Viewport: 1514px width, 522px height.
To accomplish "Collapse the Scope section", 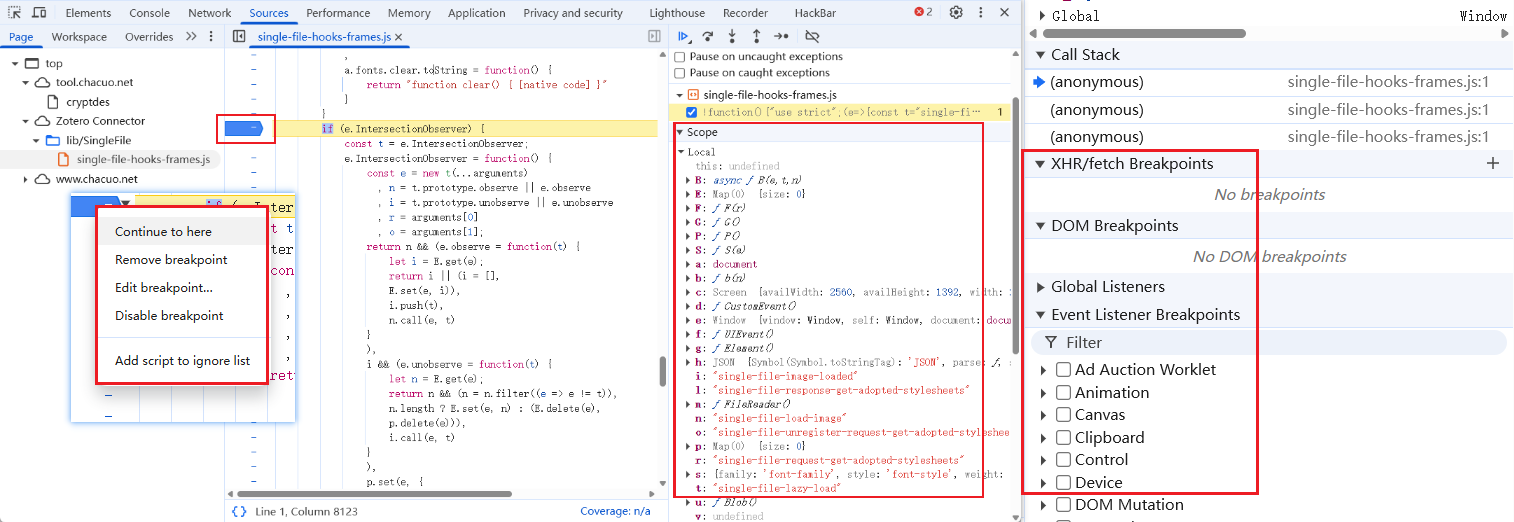I will (x=681, y=132).
